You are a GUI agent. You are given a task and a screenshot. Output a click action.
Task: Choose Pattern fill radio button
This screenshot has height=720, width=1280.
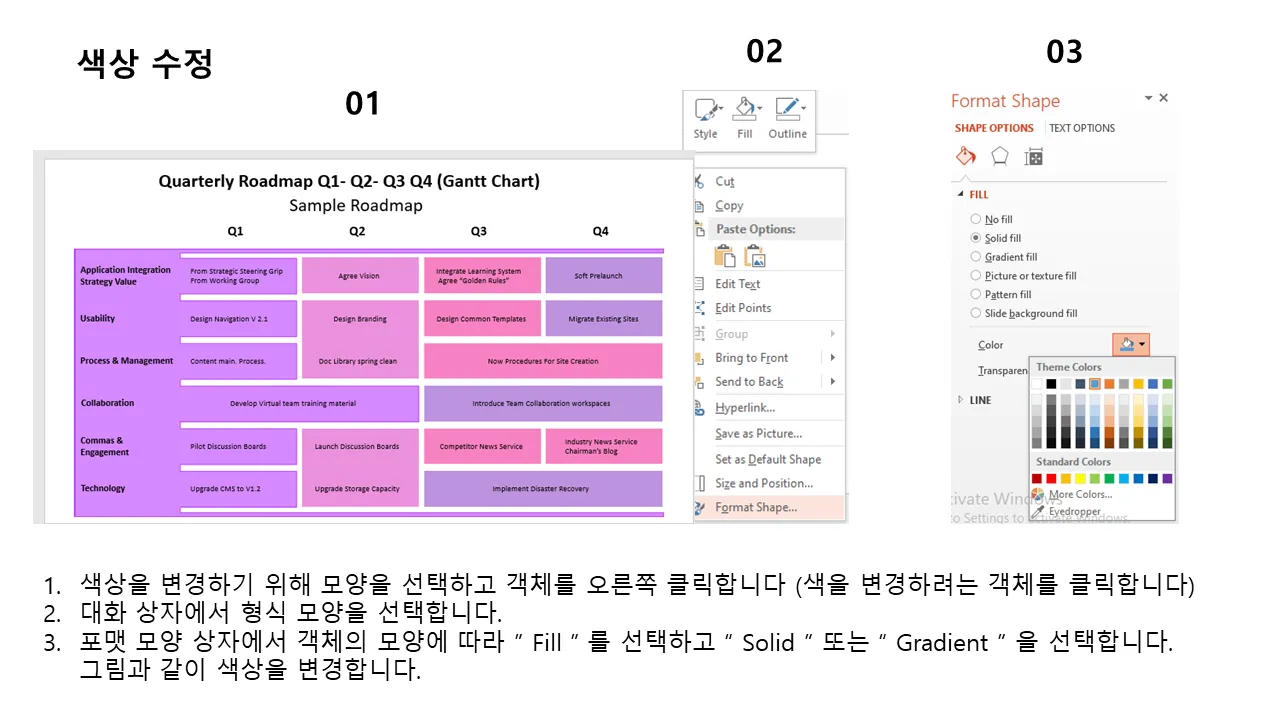click(x=976, y=295)
